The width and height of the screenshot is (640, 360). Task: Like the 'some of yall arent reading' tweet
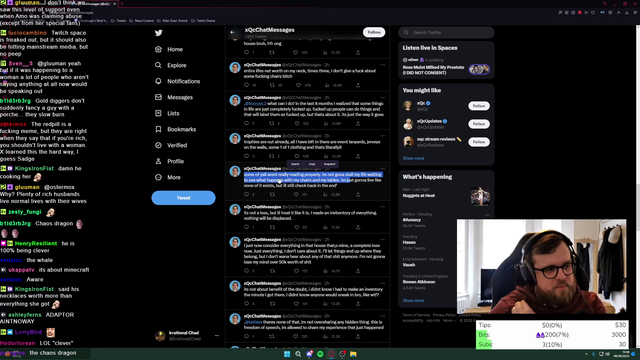(x=296, y=194)
